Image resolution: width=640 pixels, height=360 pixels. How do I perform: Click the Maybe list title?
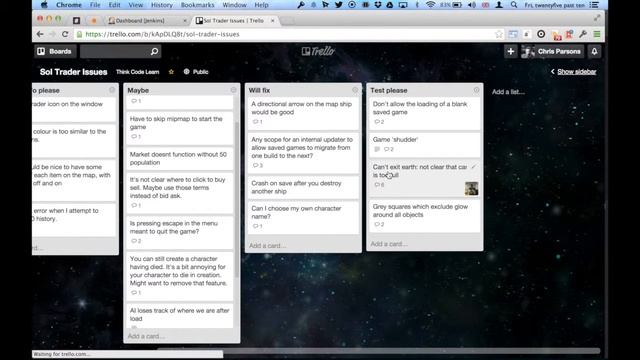tap(138, 90)
